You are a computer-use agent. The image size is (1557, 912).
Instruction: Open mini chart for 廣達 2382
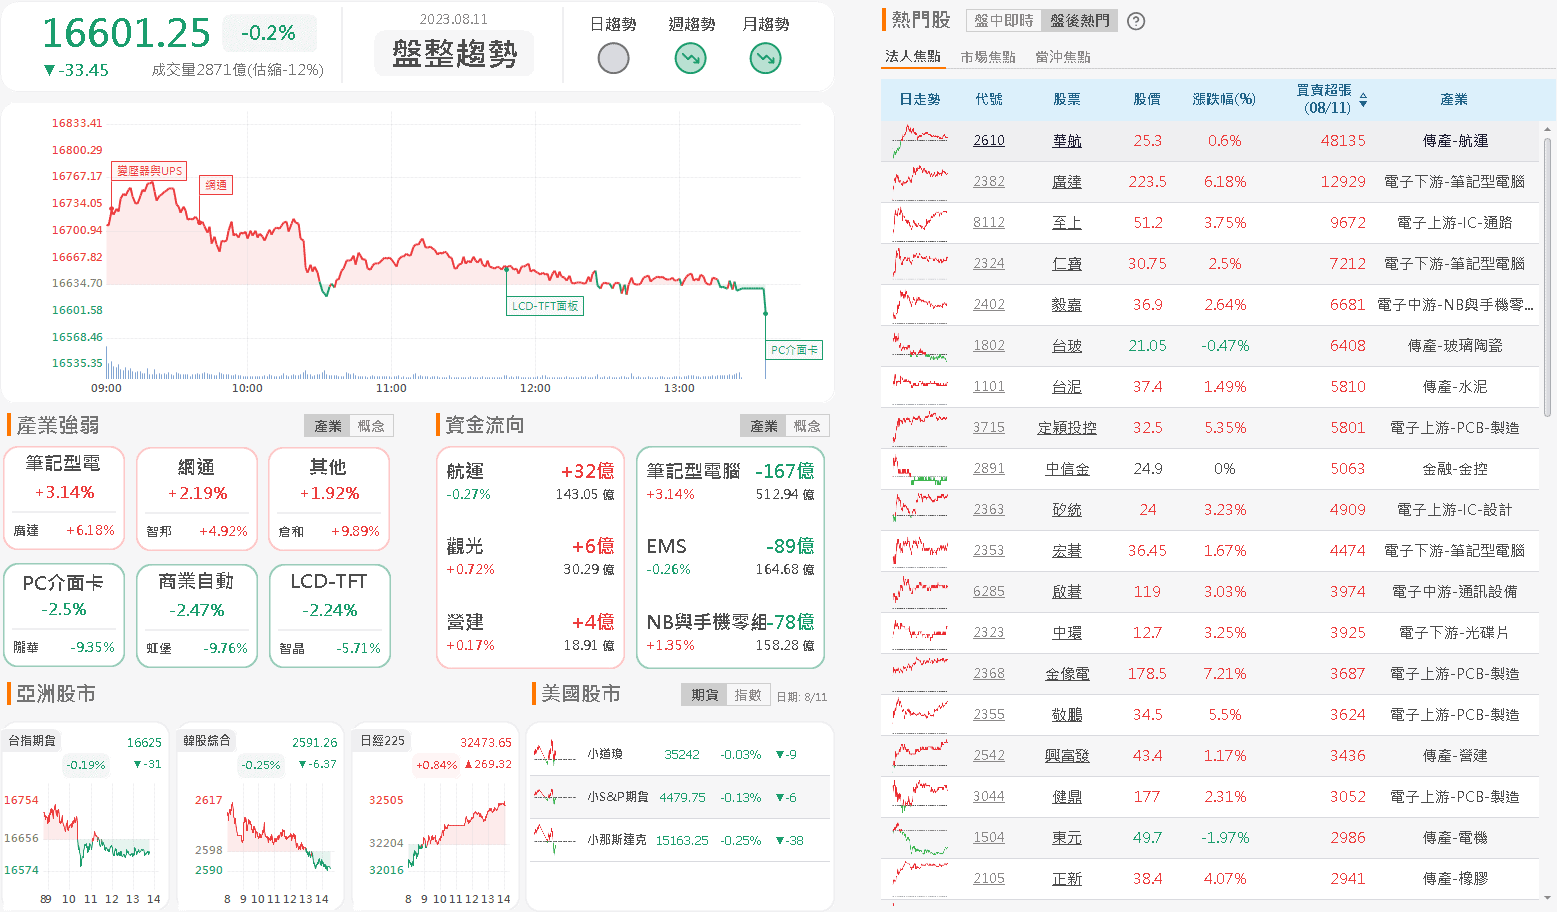[920, 181]
